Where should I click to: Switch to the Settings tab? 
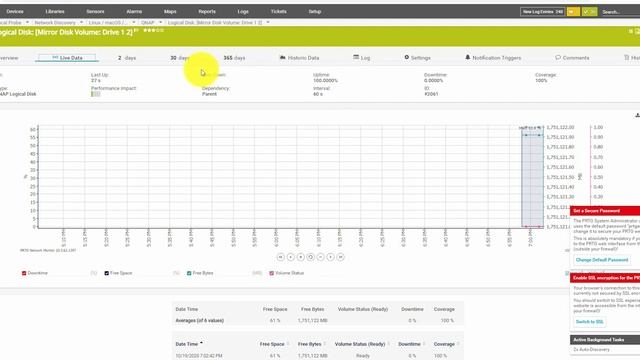click(x=418, y=58)
